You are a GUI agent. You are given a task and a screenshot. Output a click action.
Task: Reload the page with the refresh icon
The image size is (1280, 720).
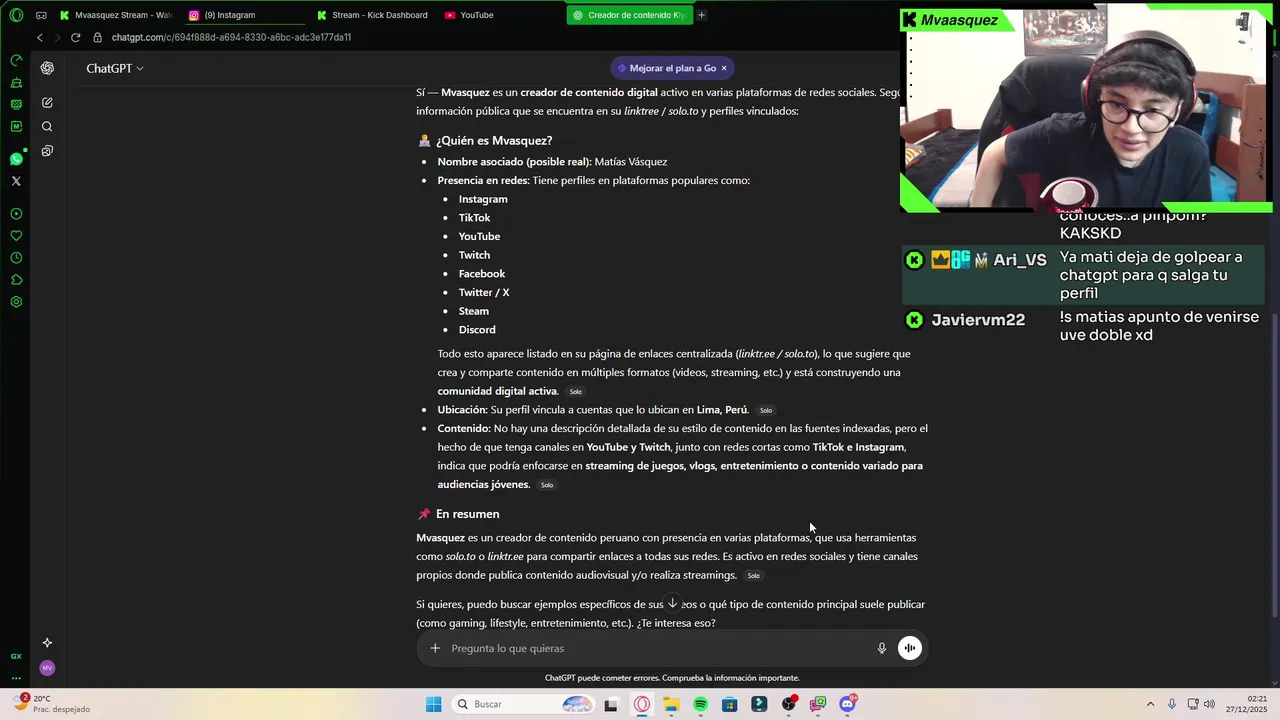pos(75,37)
